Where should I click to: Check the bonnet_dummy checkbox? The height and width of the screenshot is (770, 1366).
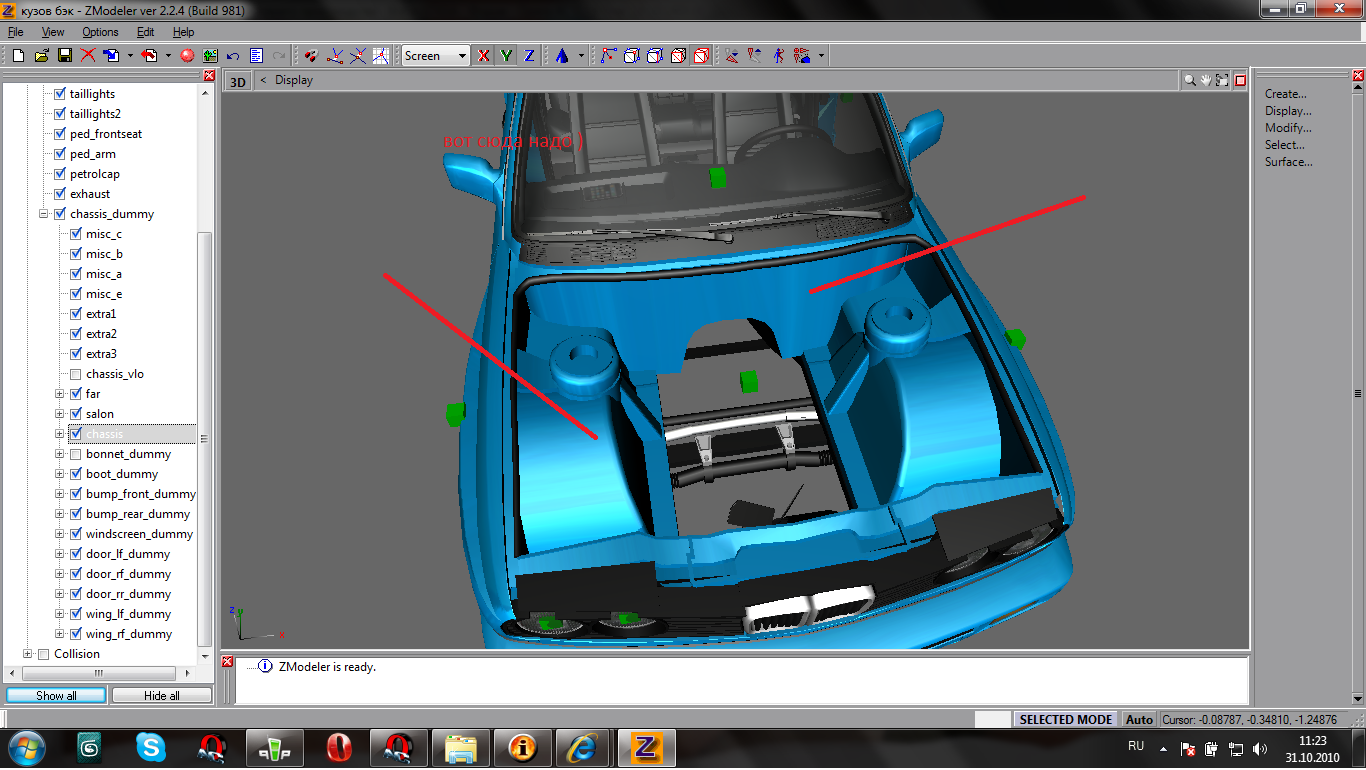point(76,454)
